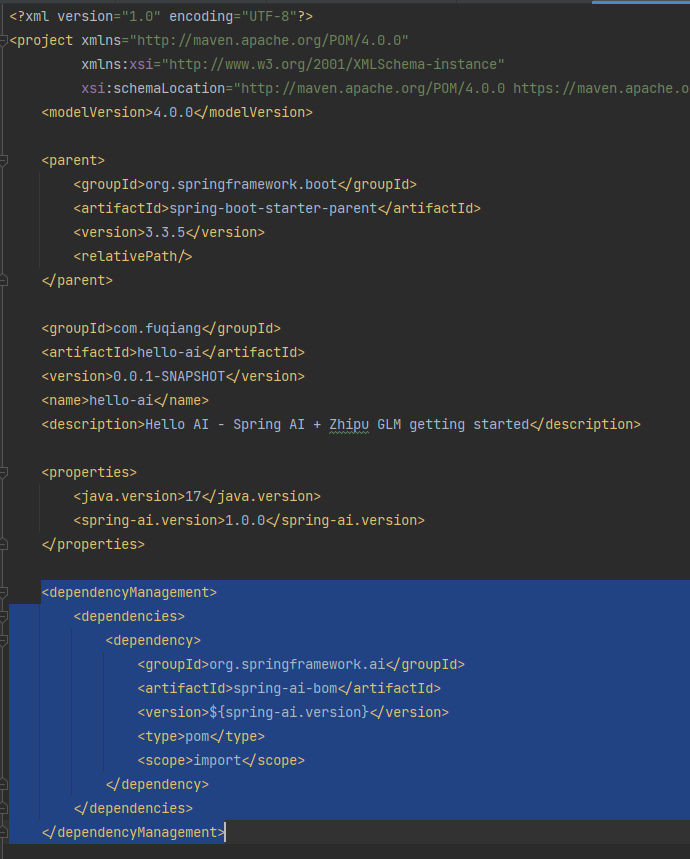Click the parent version value 3.3.5
Screen dimensions: 690x859
click(x=165, y=232)
